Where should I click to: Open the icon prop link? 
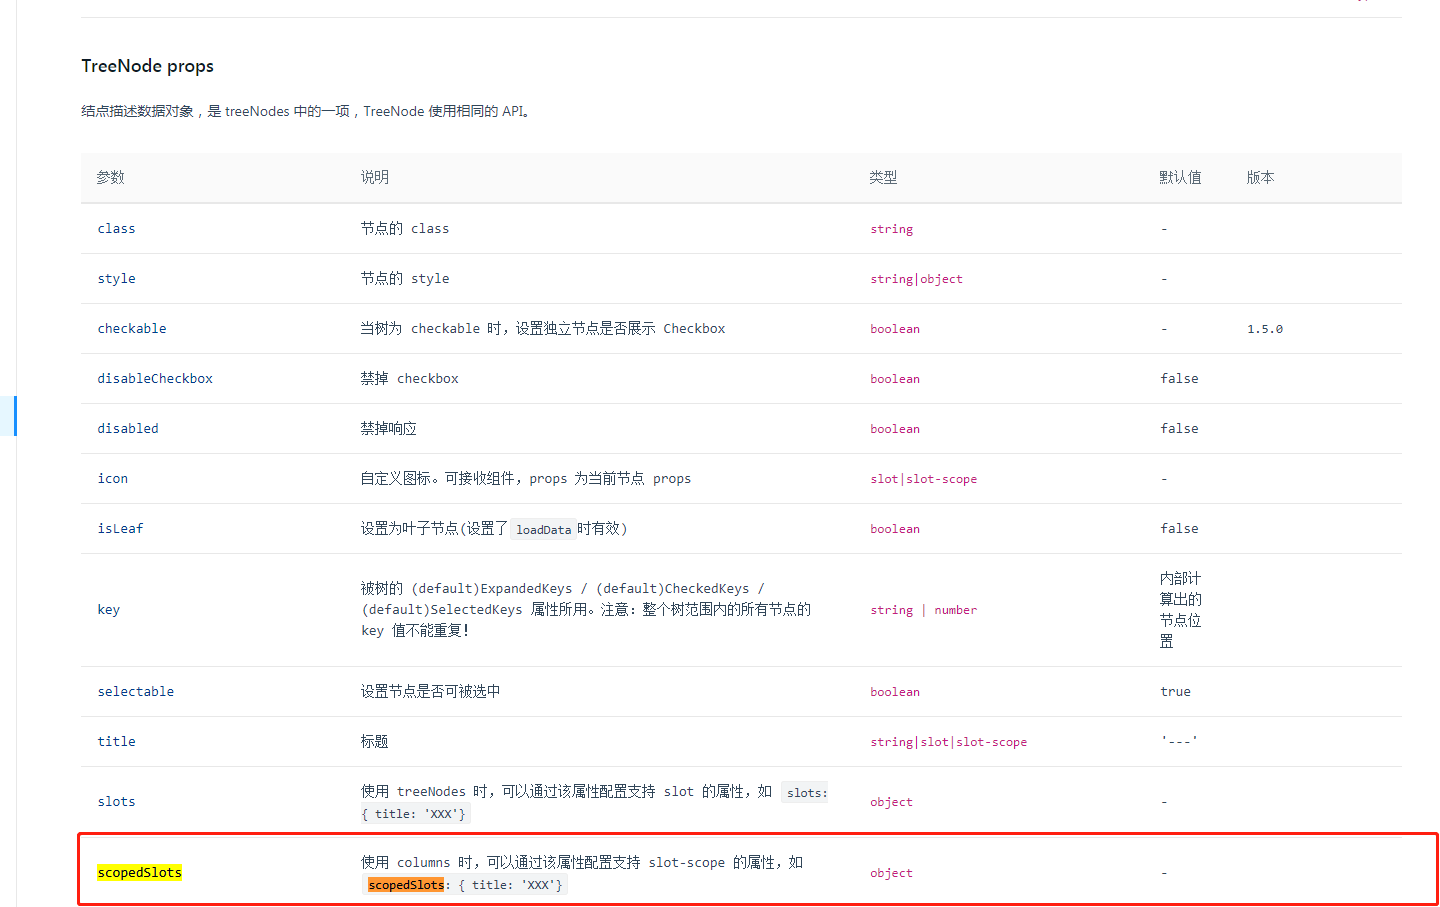point(112,478)
